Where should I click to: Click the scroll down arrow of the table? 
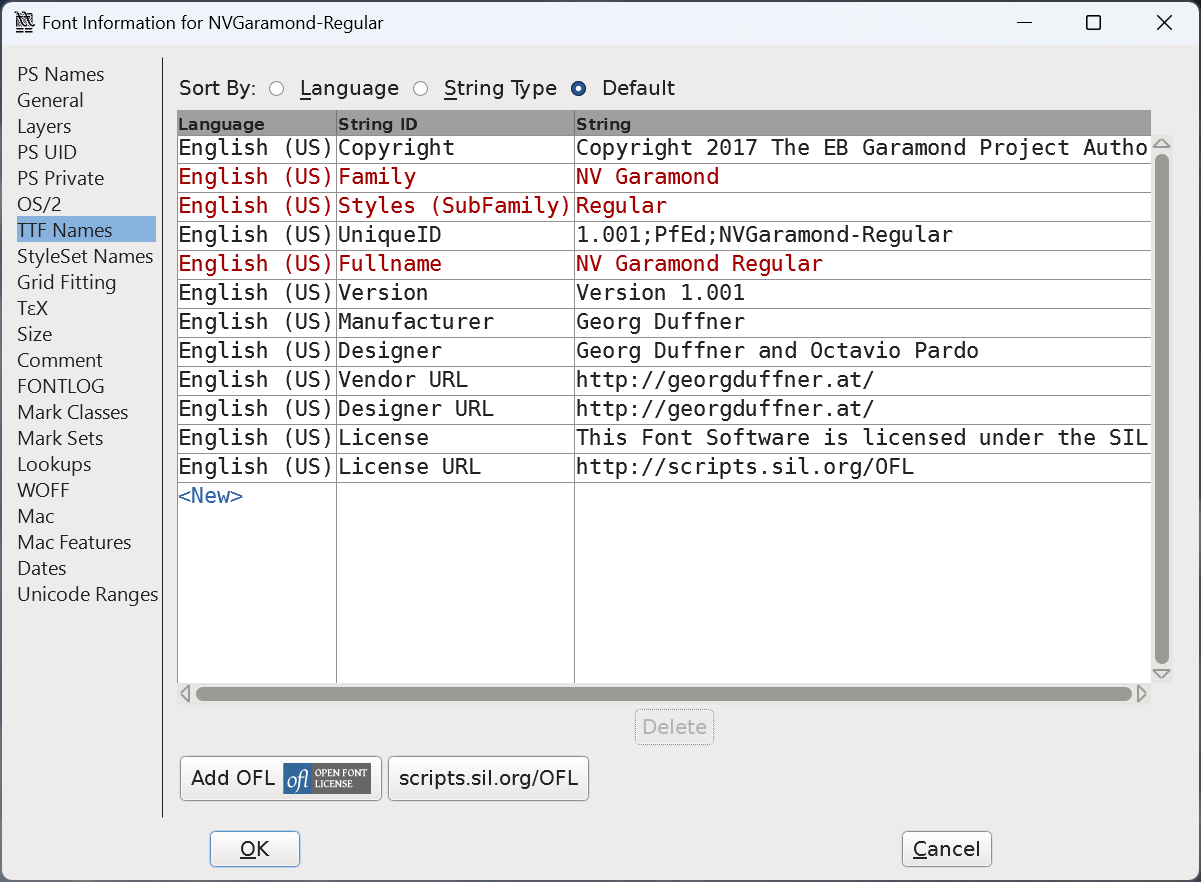(x=1162, y=674)
